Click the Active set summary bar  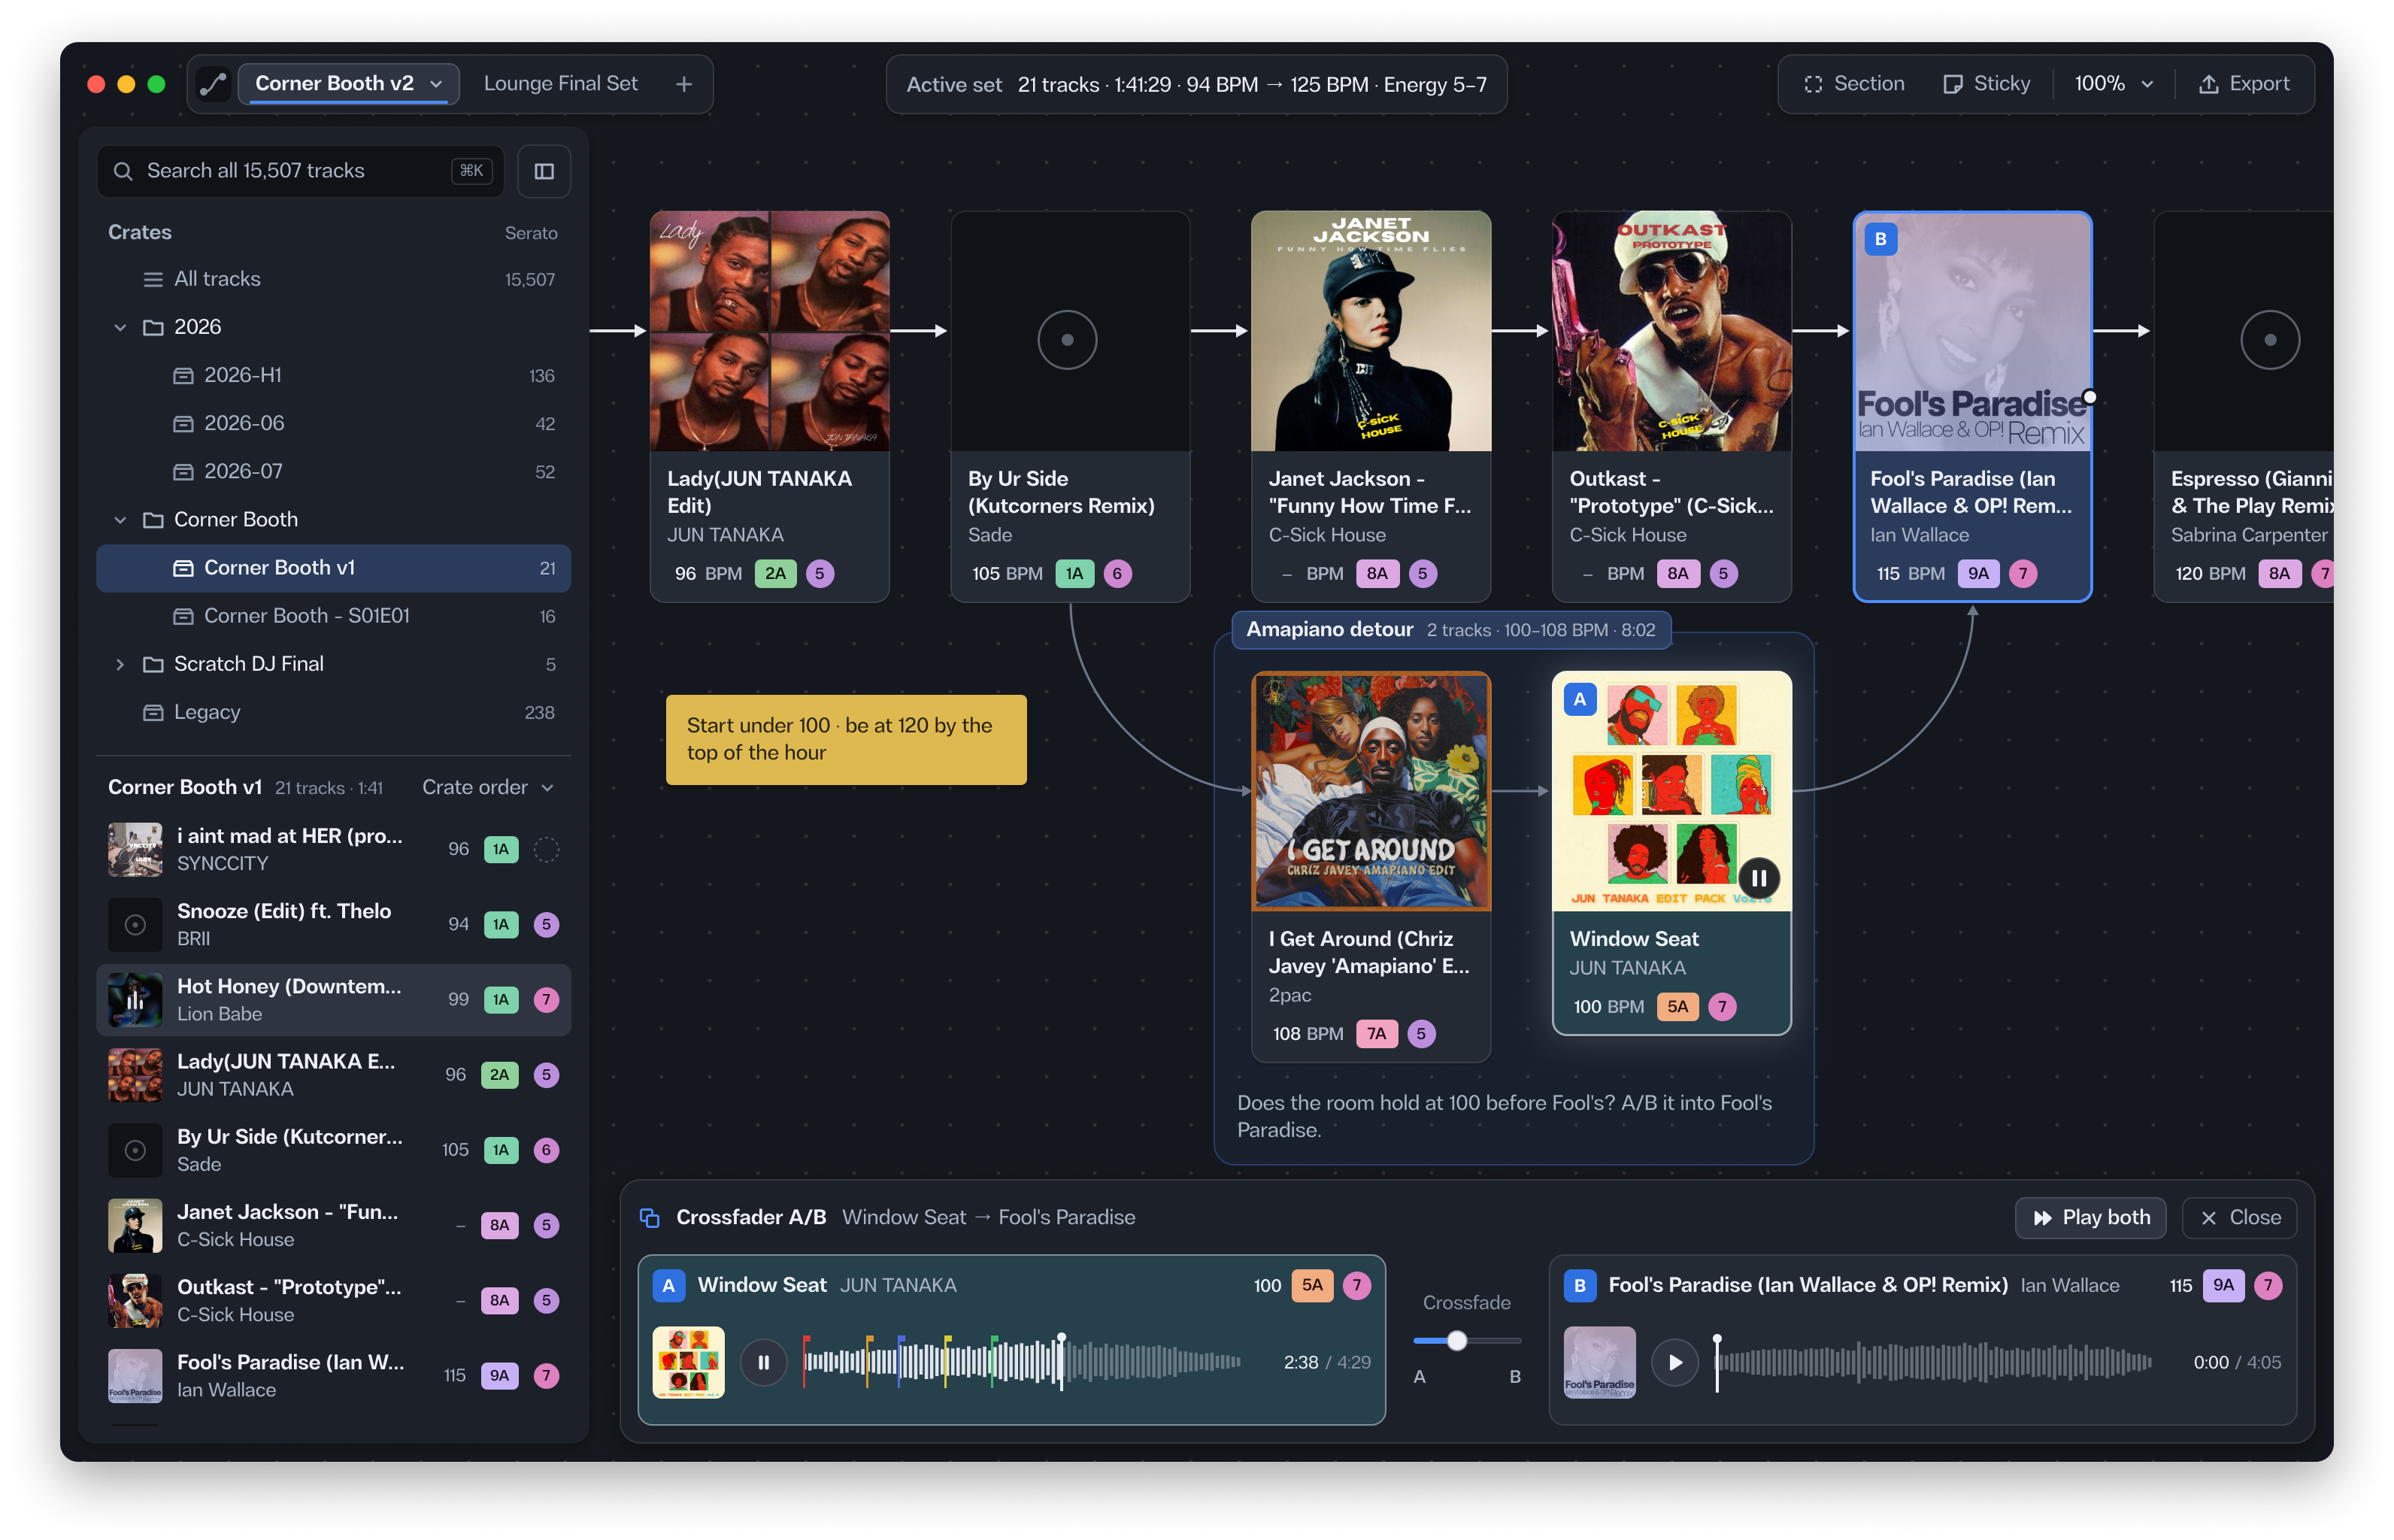(x=1196, y=85)
